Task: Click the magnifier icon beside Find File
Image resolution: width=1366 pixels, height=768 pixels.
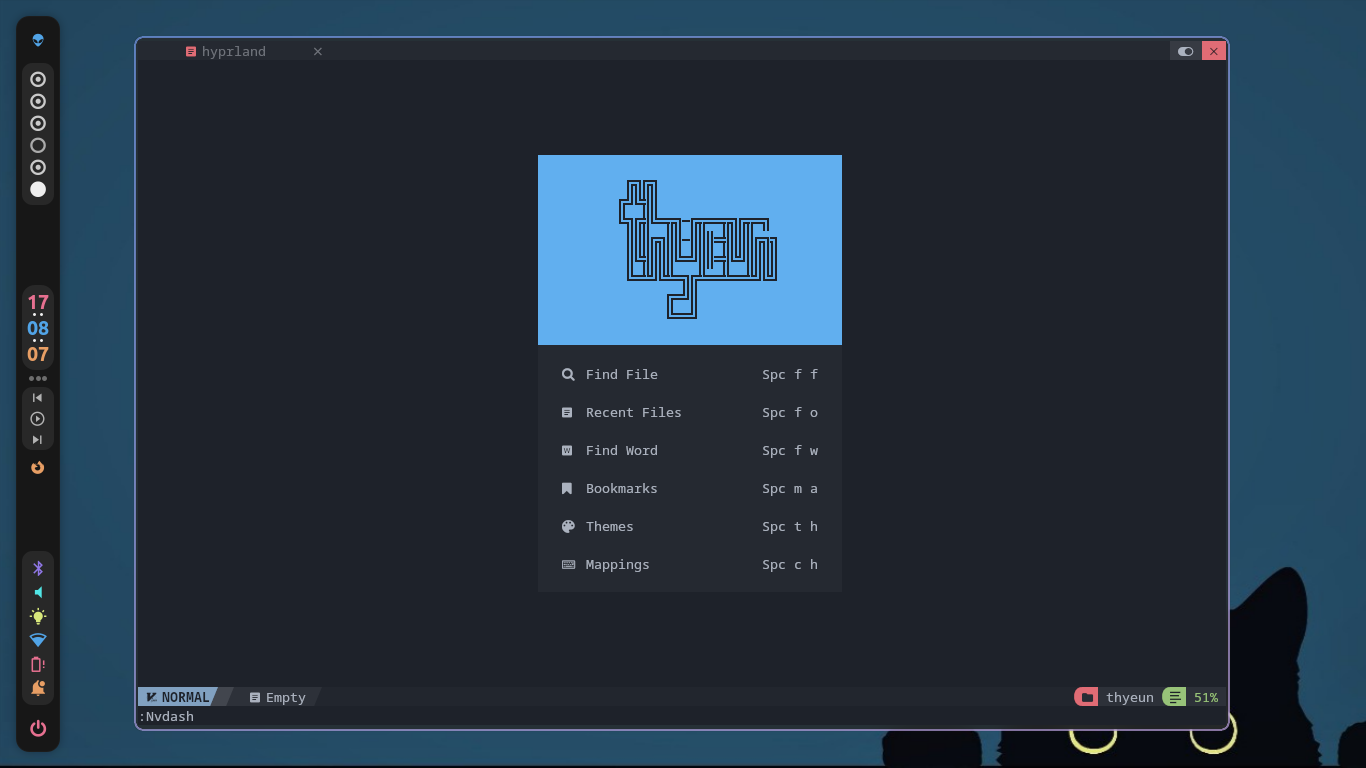Action: 568,374
